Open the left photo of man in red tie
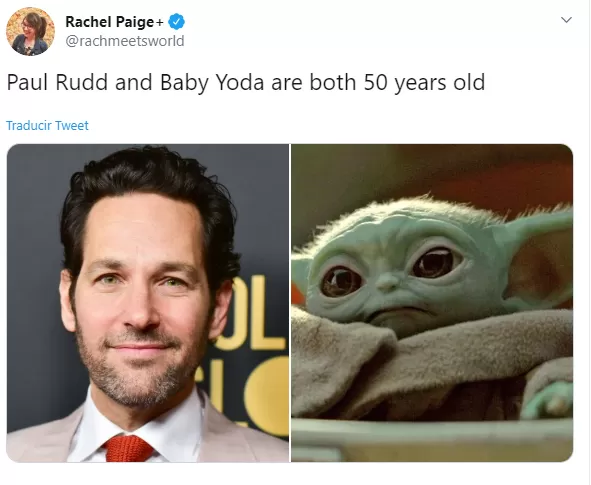This screenshot has height=485, width=591. pyautogui.click(x=148, y=303)
